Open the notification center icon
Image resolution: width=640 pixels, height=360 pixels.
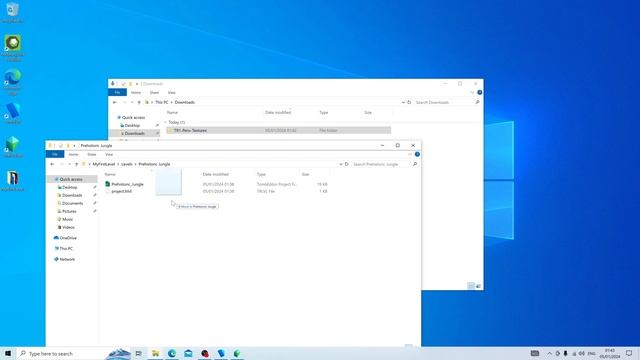click(629, 353)
